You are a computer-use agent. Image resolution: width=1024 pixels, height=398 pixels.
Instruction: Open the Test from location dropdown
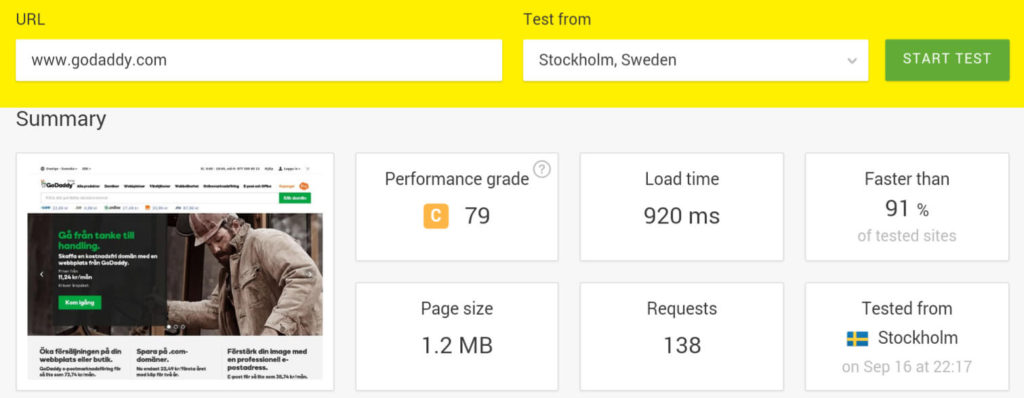pos(696,60)
